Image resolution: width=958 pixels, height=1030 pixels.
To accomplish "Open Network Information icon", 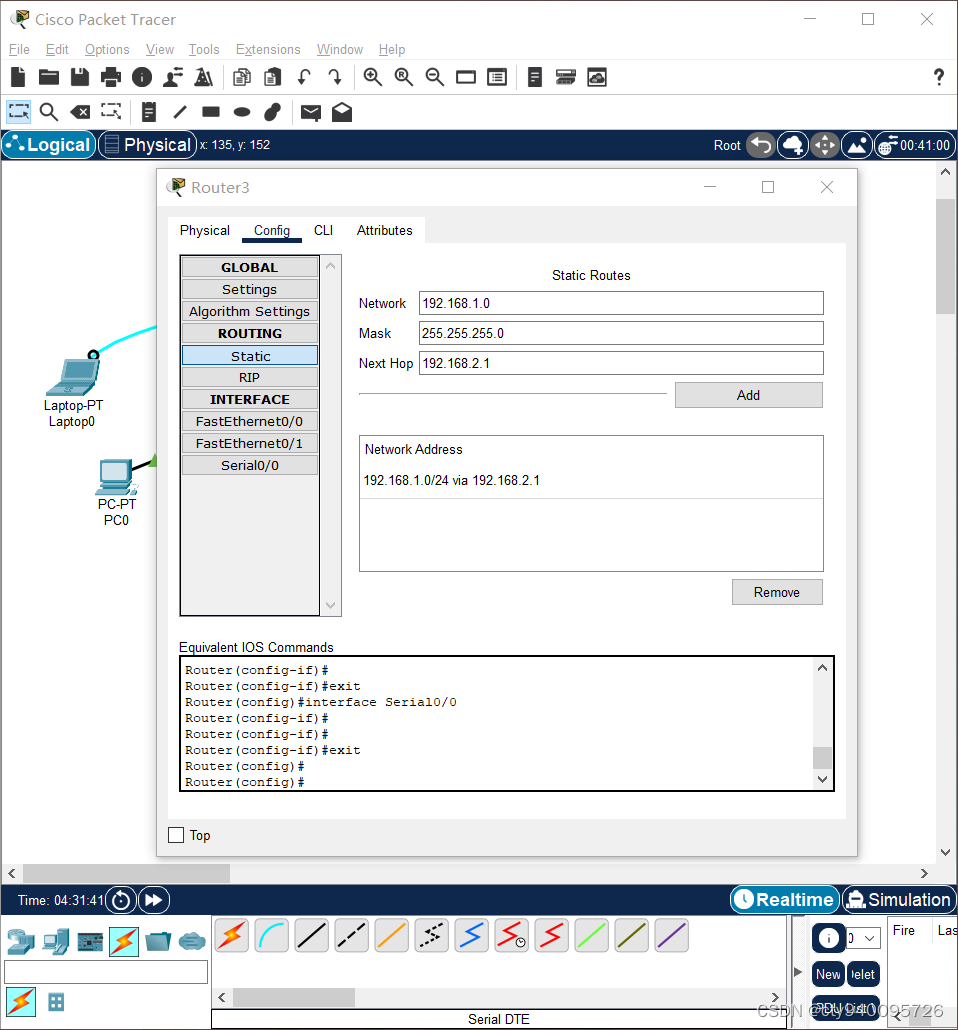I will pos(142,78).
